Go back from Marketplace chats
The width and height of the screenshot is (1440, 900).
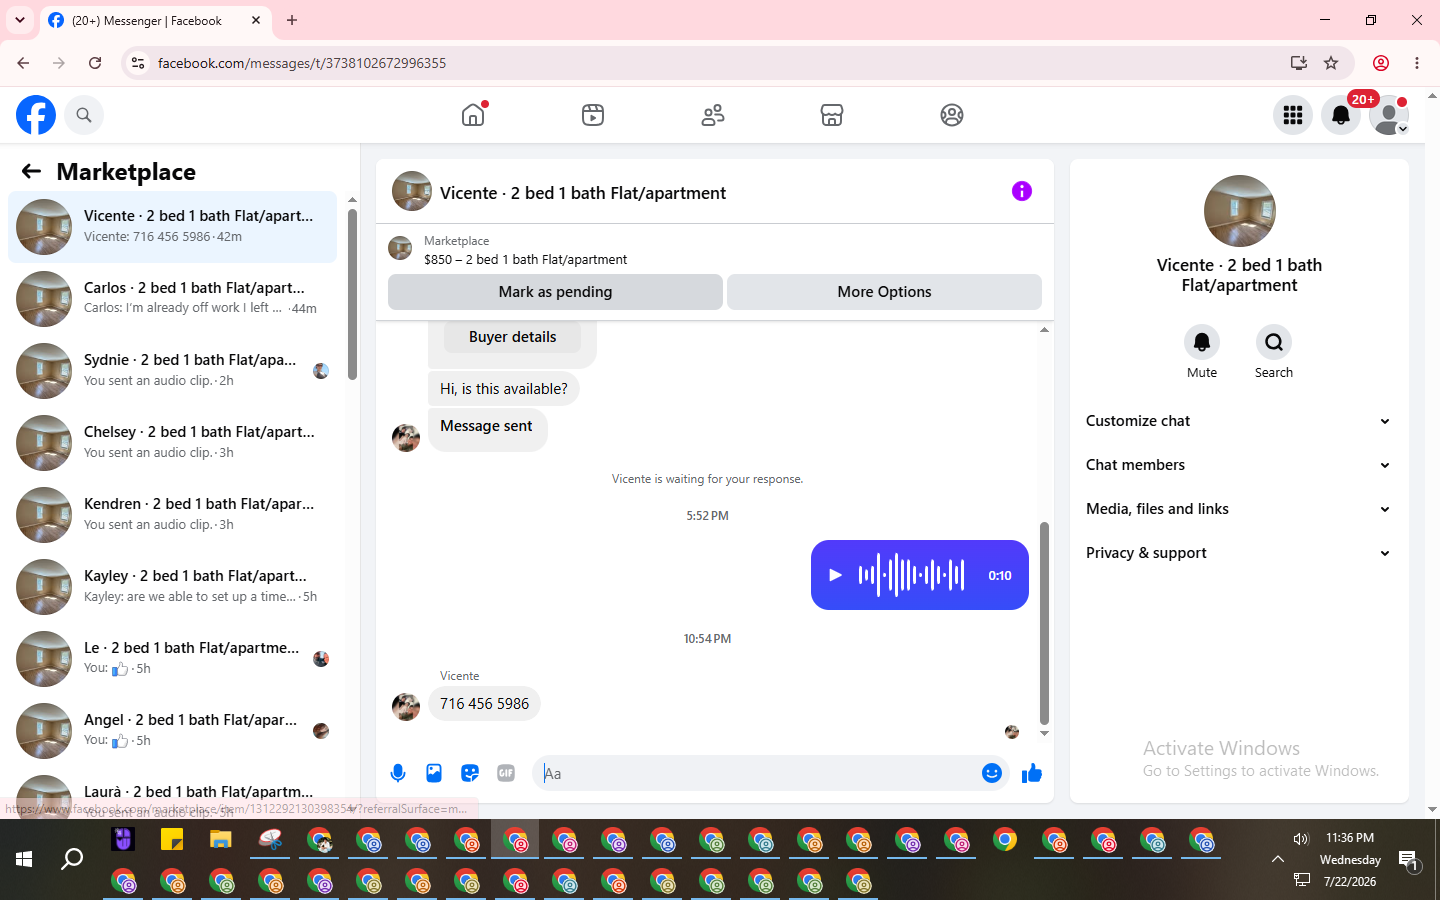point(31,171)
